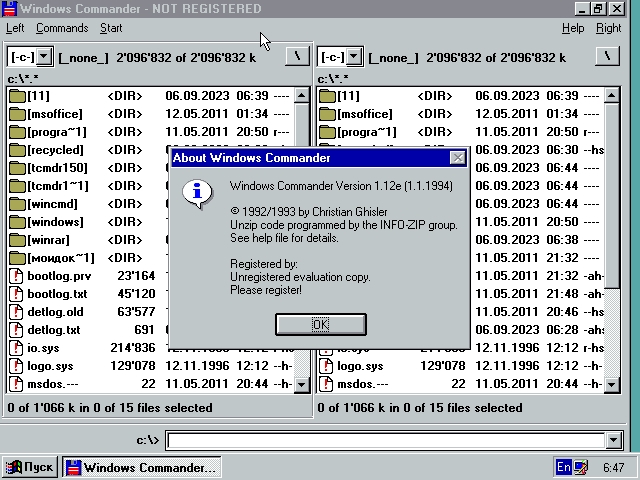Select the logo.sys file icon in right panel

(x=327, y=366)
